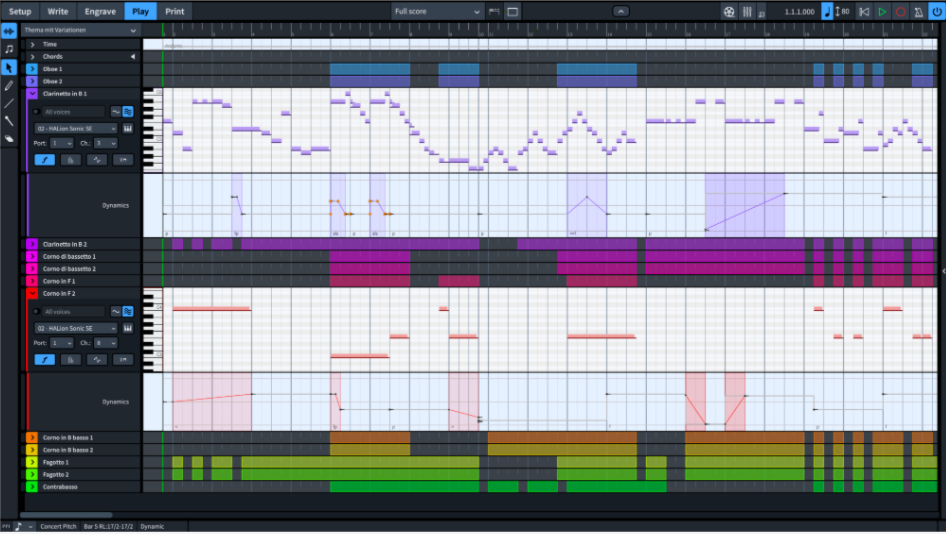Select the Draw pencil tool
Image resolution: width=946 pixels, height=534 pixels.
[9, 85]
